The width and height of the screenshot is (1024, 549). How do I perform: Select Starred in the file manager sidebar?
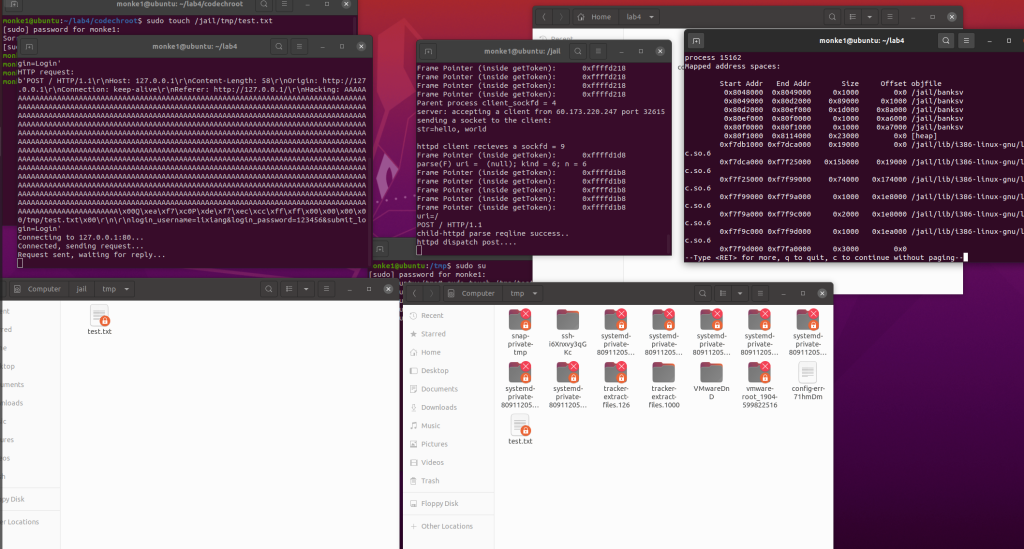coord(433,334)
